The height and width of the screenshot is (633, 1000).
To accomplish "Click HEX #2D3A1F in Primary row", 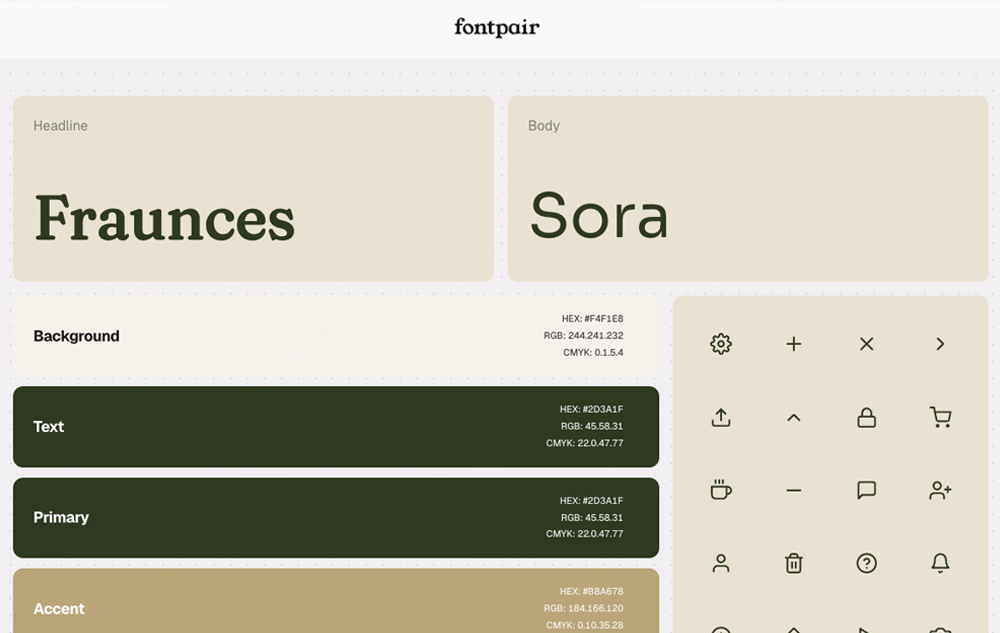I will click(x=591, y=501).
